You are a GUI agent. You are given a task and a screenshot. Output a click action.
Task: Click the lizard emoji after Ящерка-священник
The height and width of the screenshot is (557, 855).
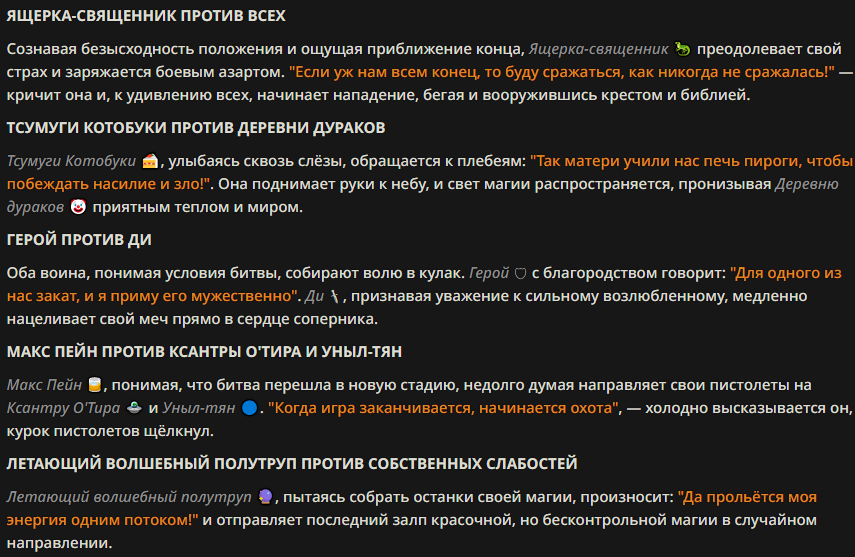pyautogui.click(x=682, y=49)
